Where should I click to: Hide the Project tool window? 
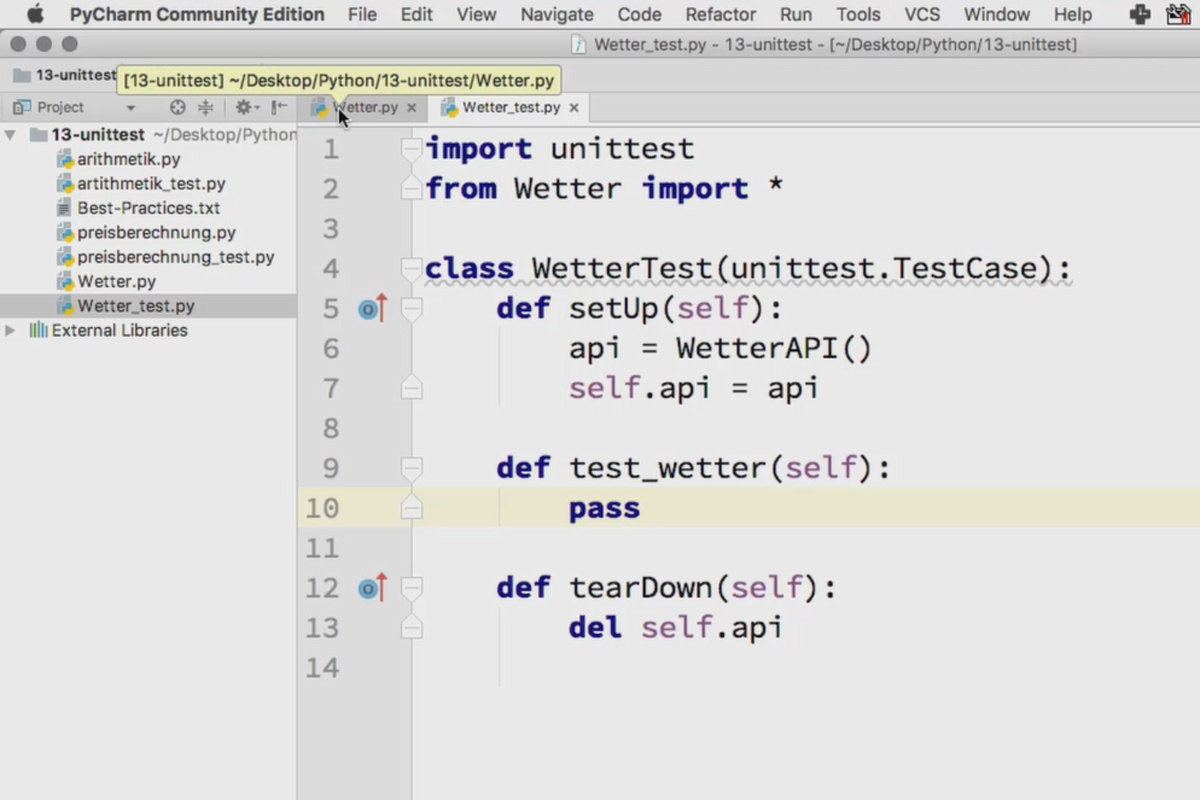click(279, 107)
